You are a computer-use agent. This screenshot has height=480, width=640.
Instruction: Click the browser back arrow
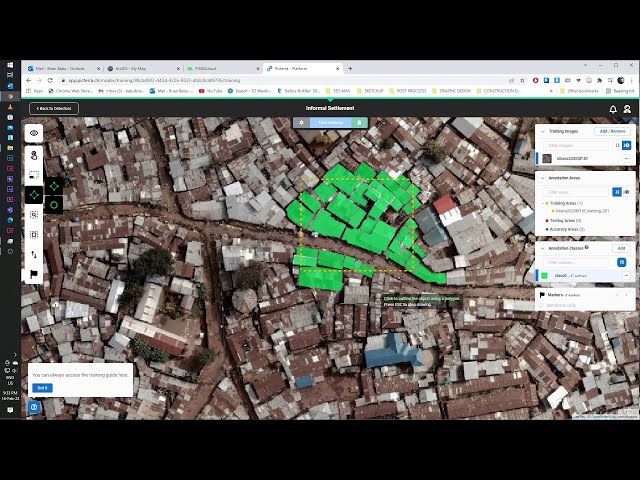point(29,80)
